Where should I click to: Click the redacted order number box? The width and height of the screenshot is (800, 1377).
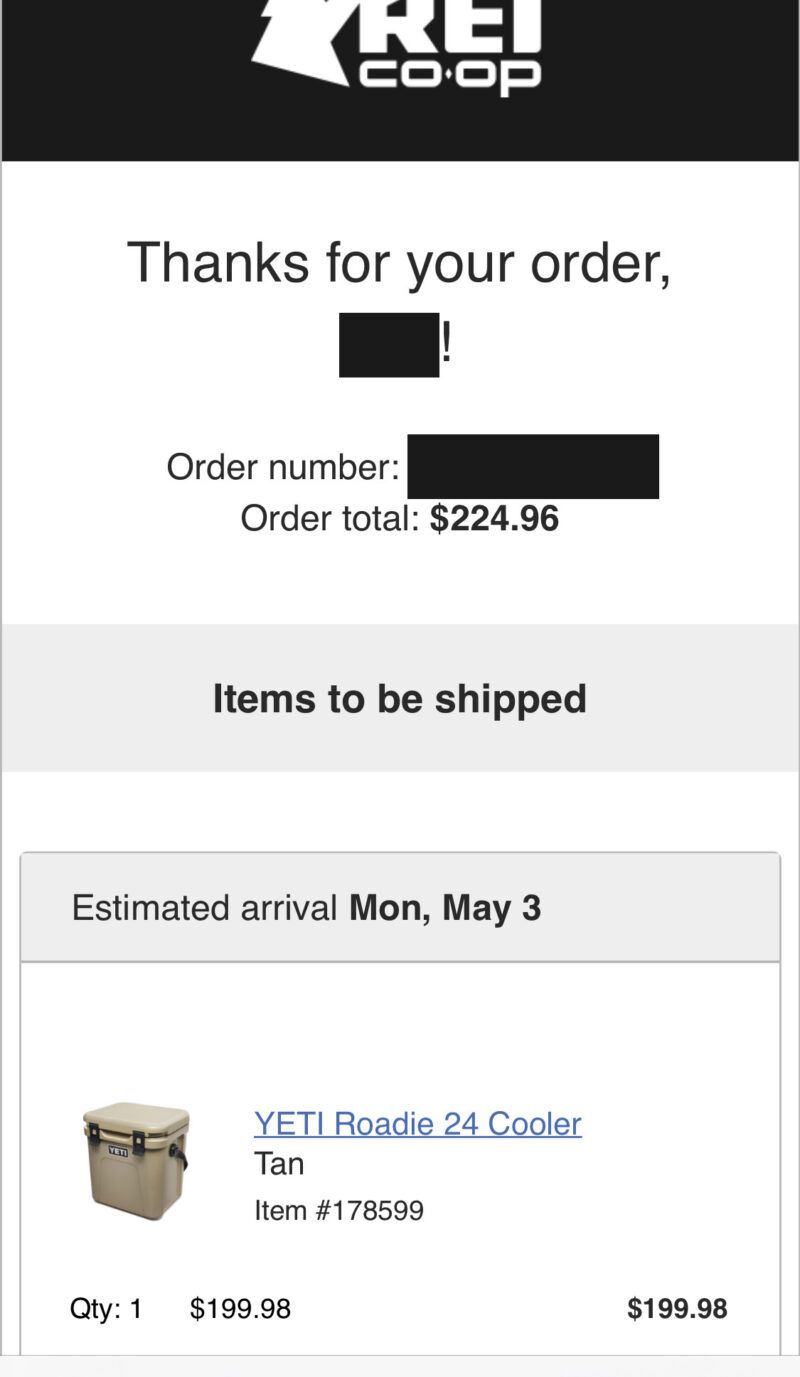point(533,466)
